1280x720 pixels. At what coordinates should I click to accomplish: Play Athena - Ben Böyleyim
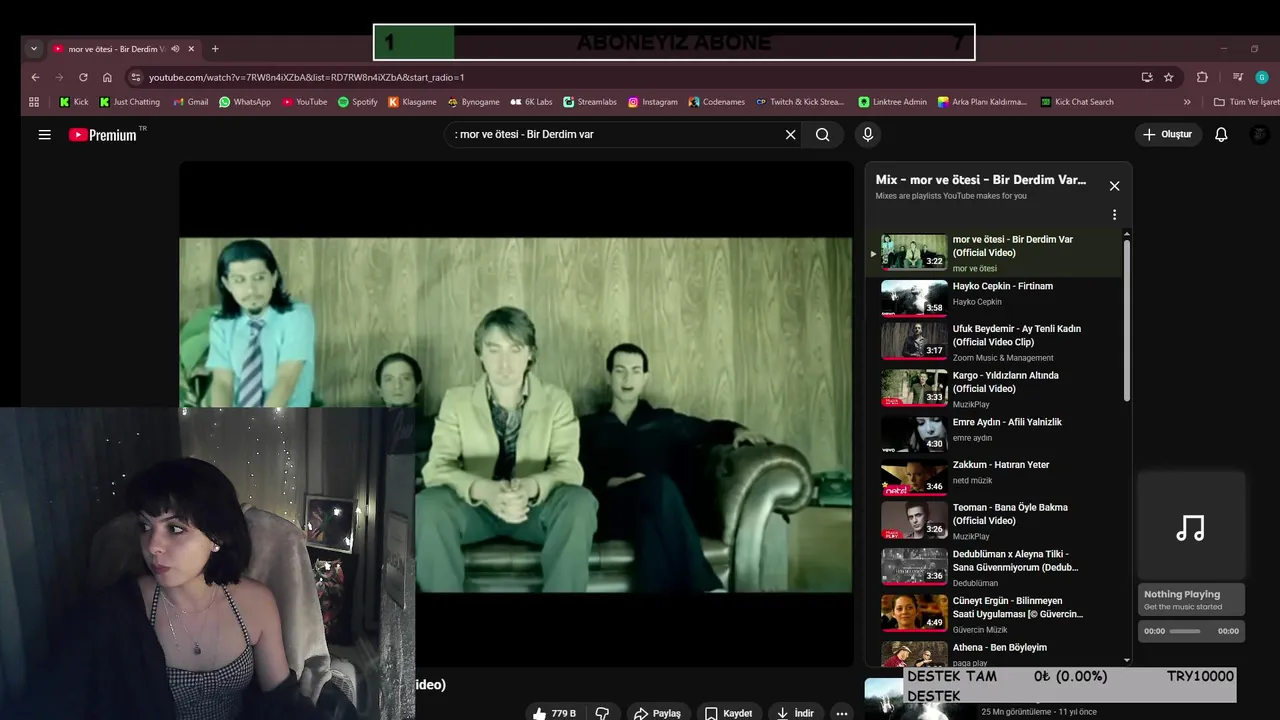996,654
